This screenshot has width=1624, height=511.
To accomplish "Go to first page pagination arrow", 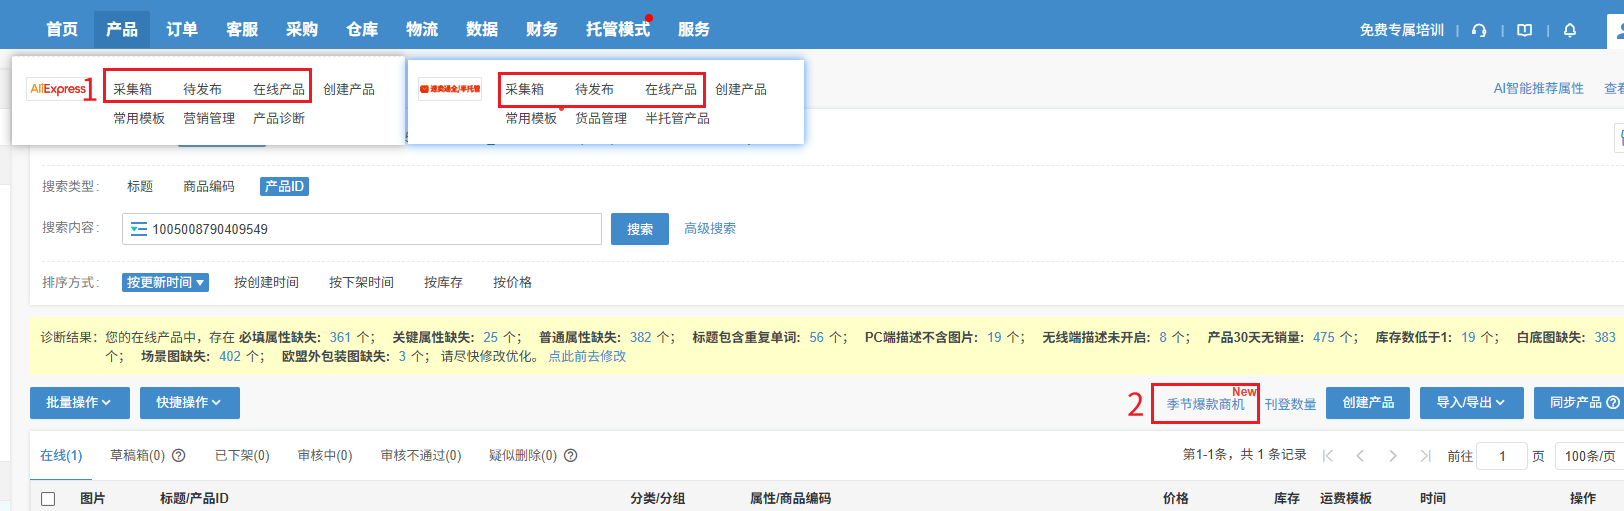I will pos(1328,456).
